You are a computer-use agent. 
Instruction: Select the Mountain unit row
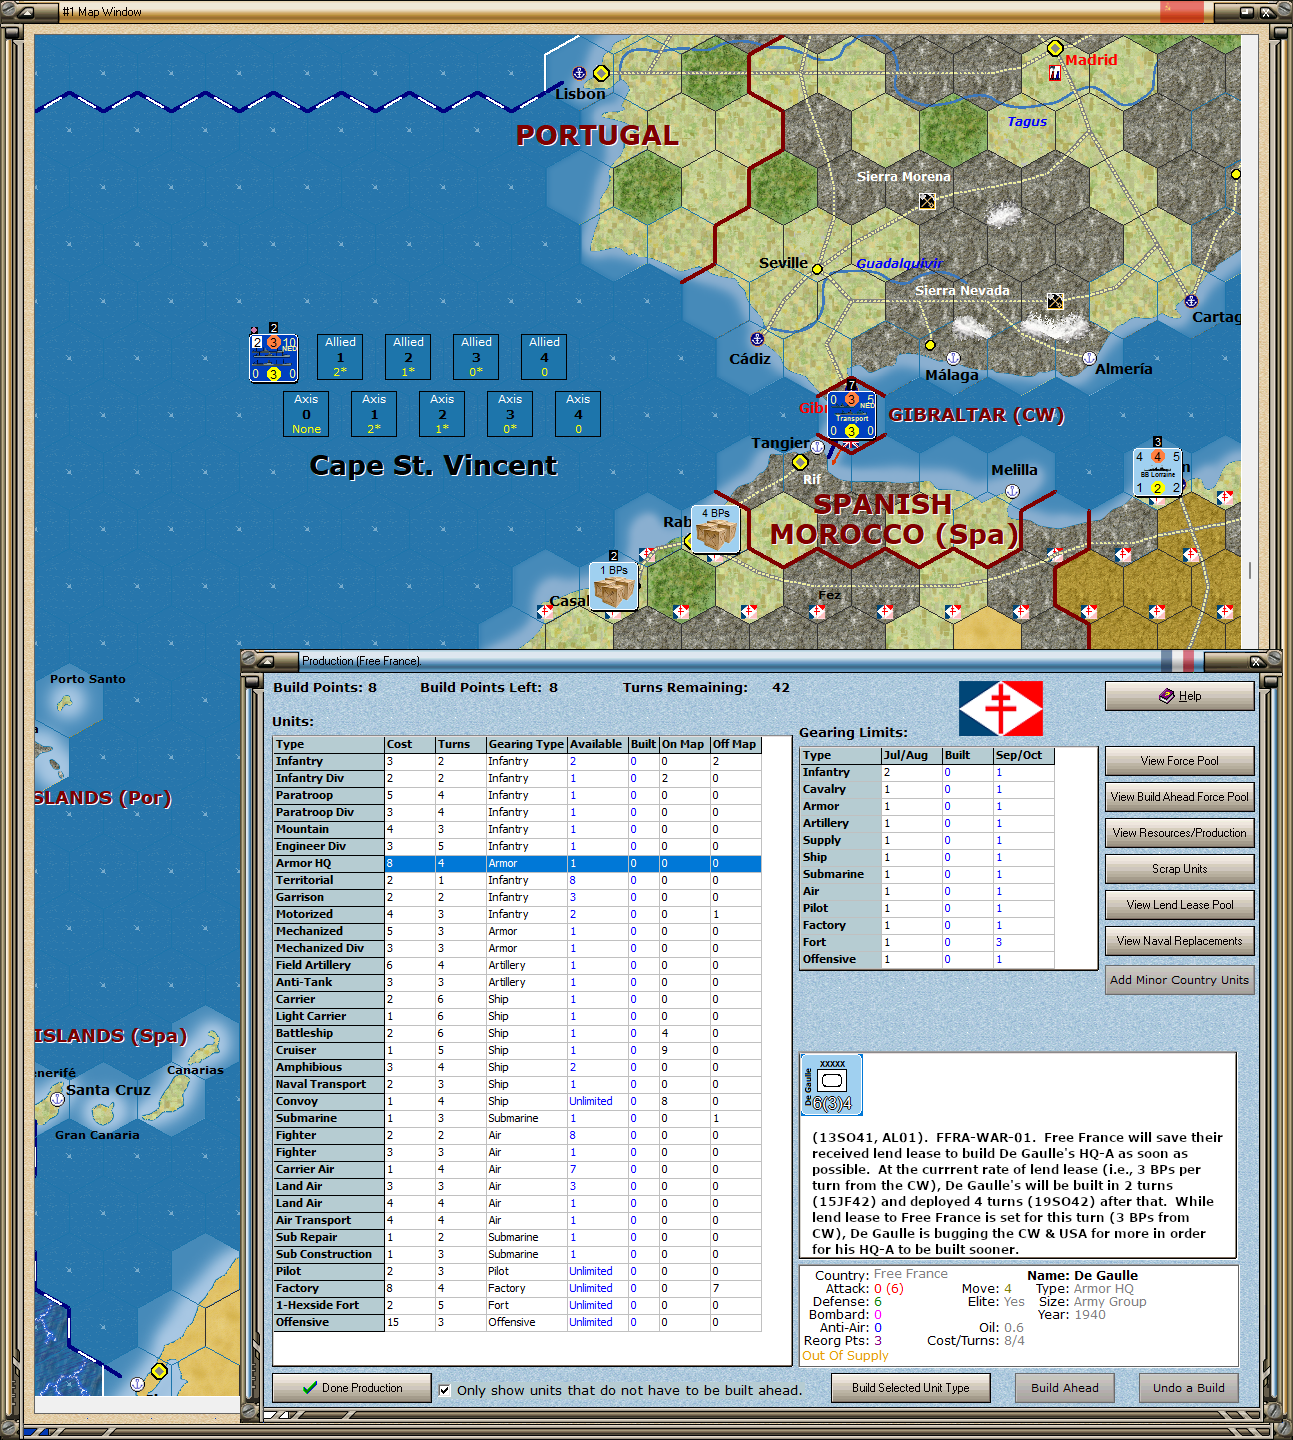tap(517, 829)
